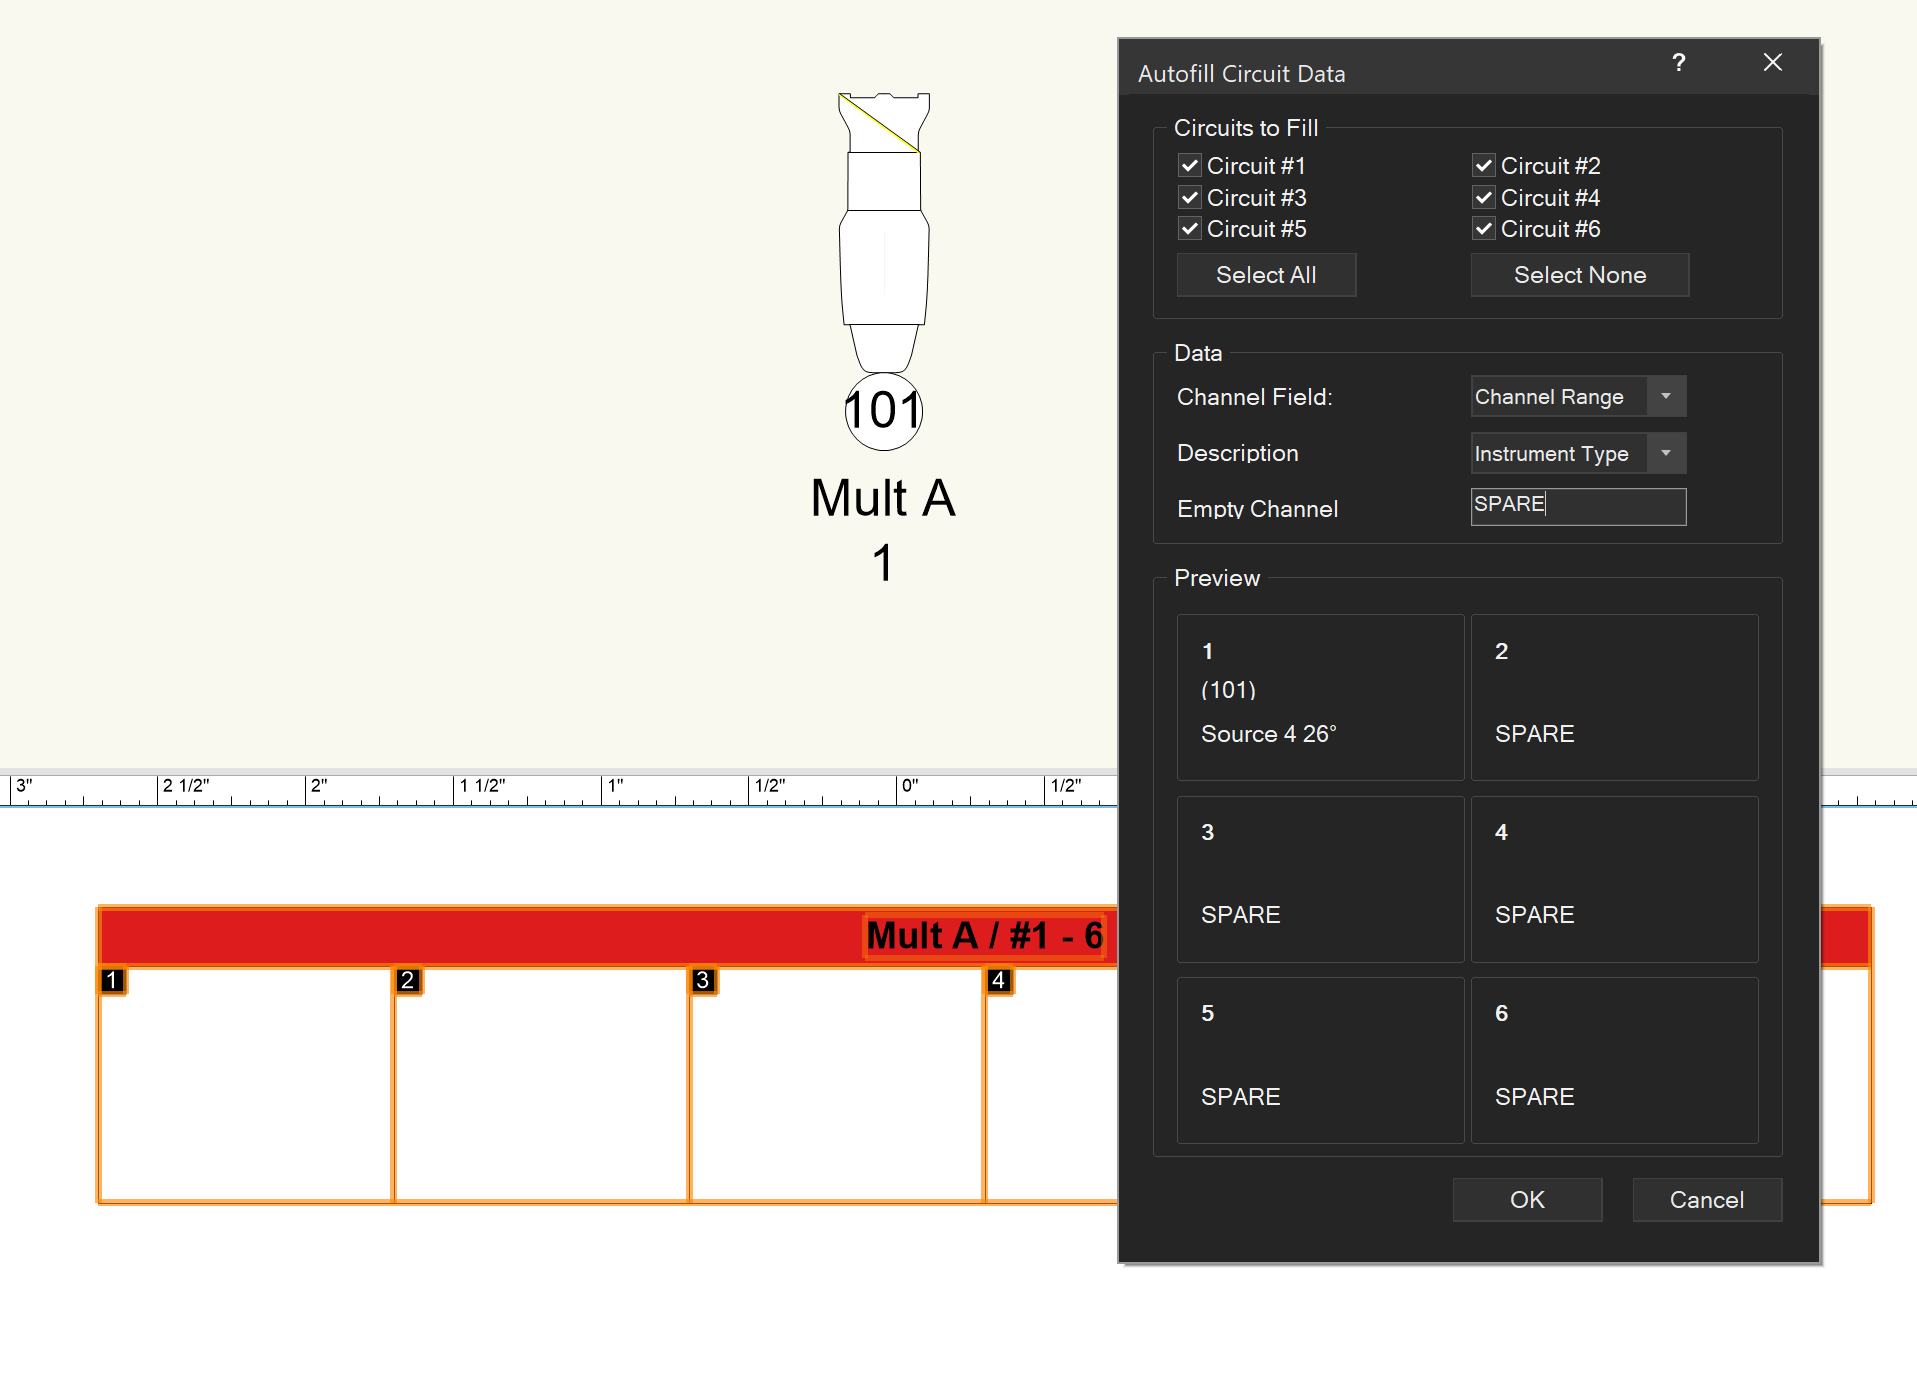Click the help question mark icon

click(x=1679, y=63)
